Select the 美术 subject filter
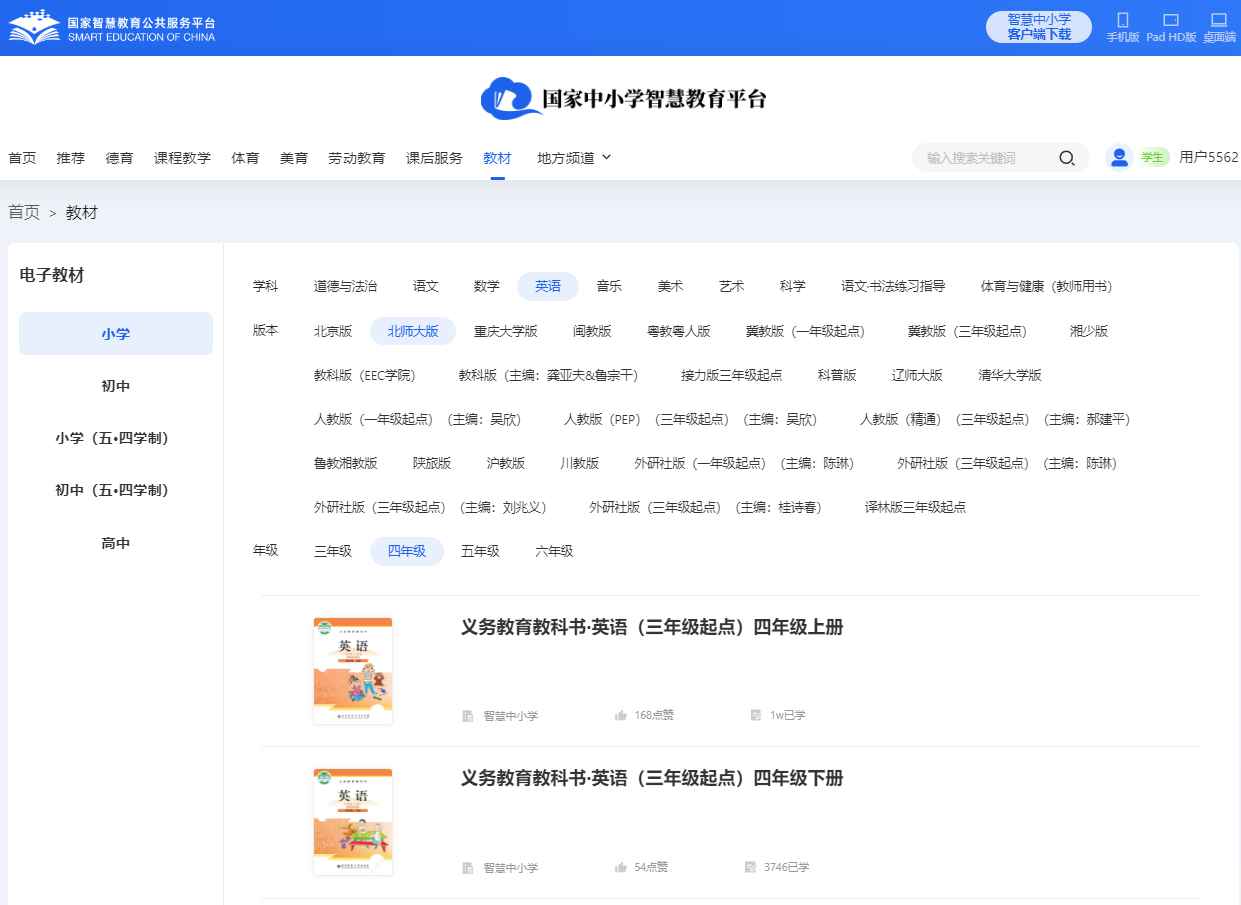The height and width of the screenshot is (905, 1241). [670, 286]
